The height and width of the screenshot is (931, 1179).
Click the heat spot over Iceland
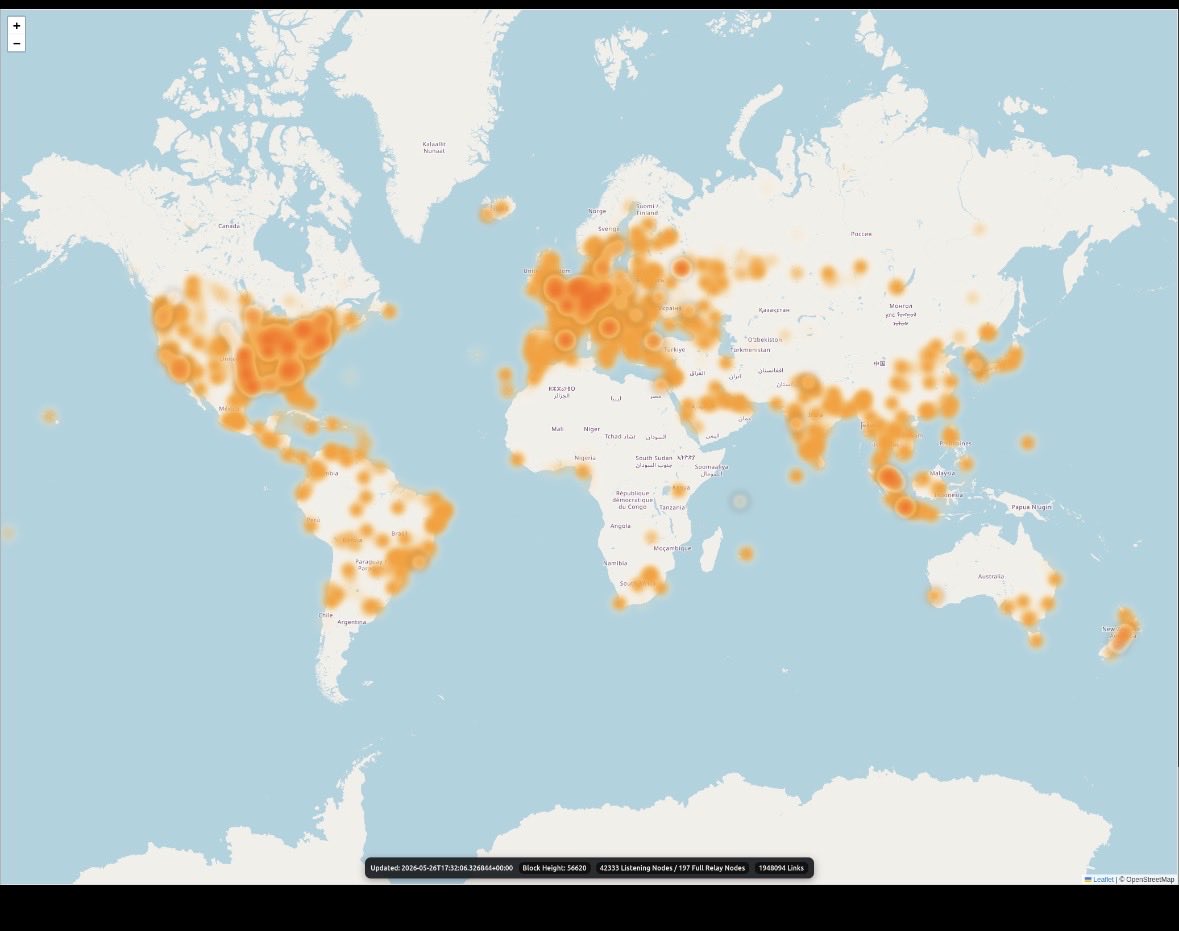(x=496, y=209)
